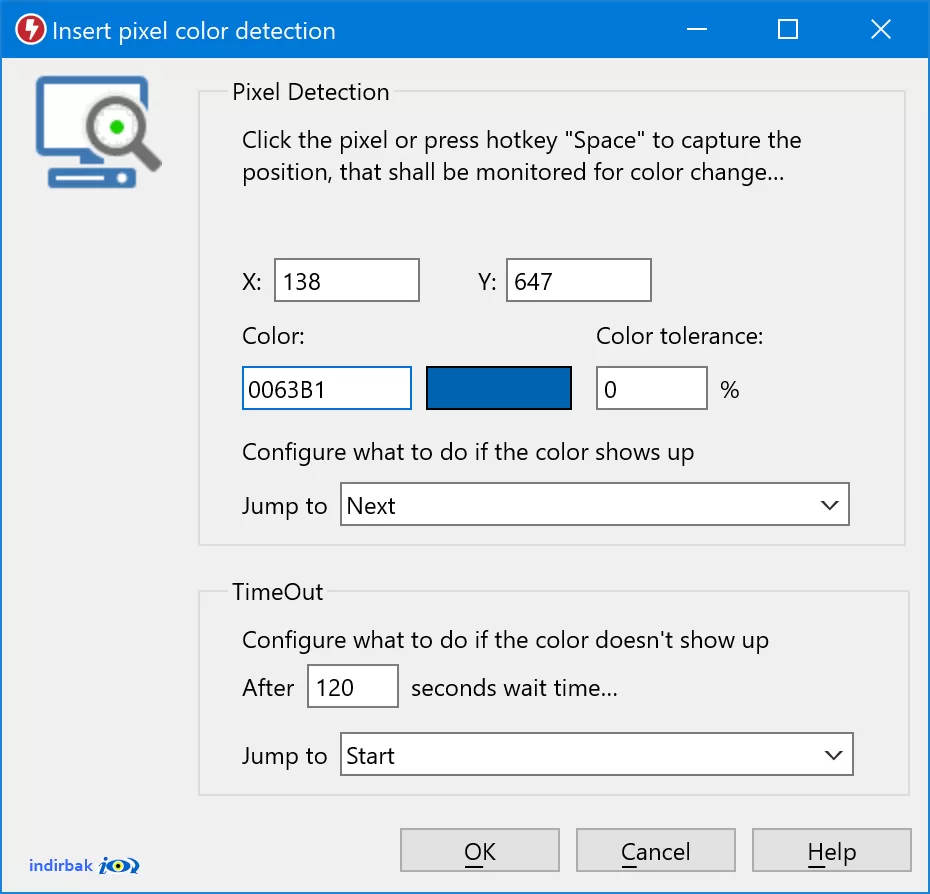Click 'Configure what to do if the color shows up'

(x=468, y=452)
